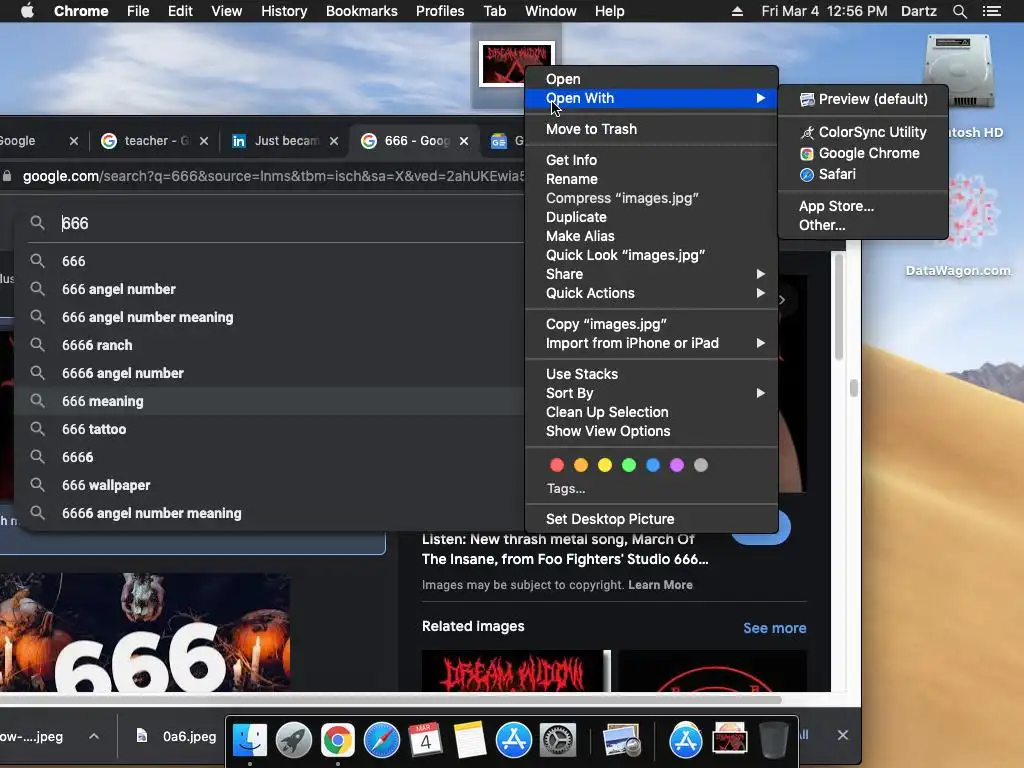Expand Import from iPhone or iPad submenu

coord(652,344)
